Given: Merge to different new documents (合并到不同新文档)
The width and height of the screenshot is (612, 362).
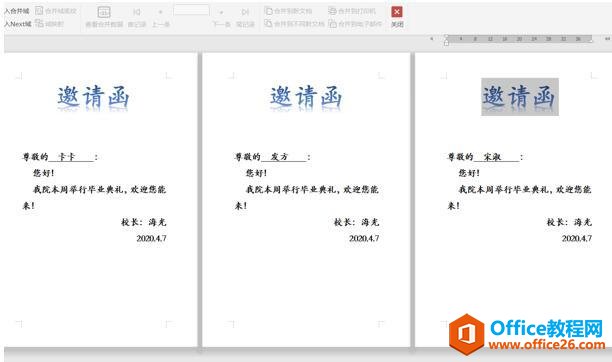Looking at the screenshot, I should (294, 23).
